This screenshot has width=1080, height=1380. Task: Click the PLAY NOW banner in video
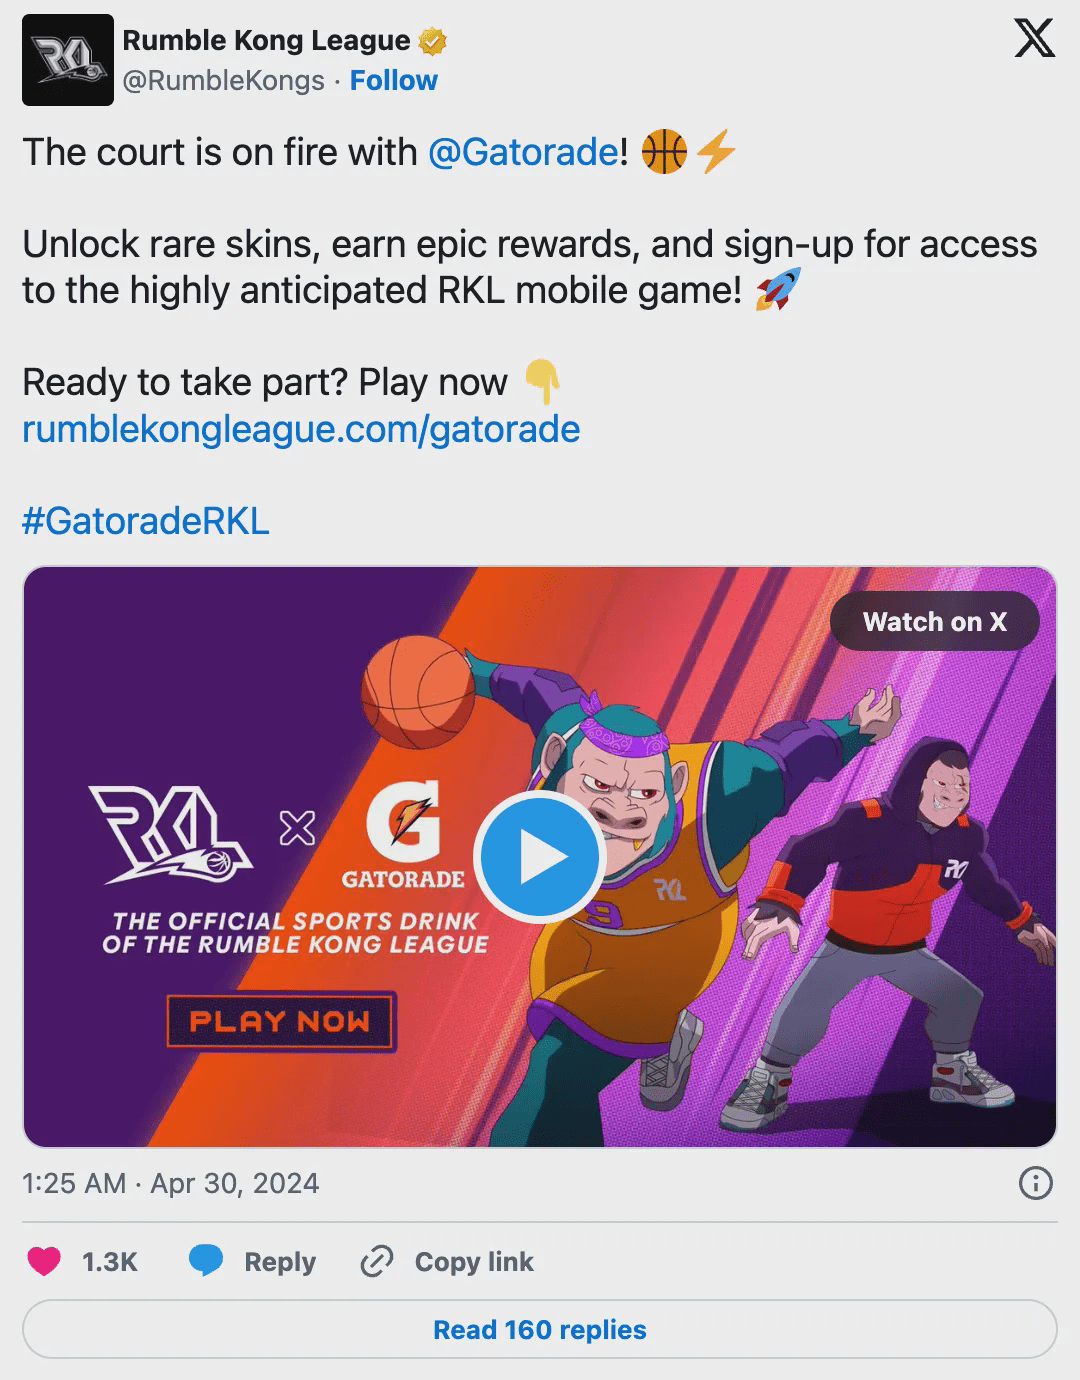(x=281, y=1021)
